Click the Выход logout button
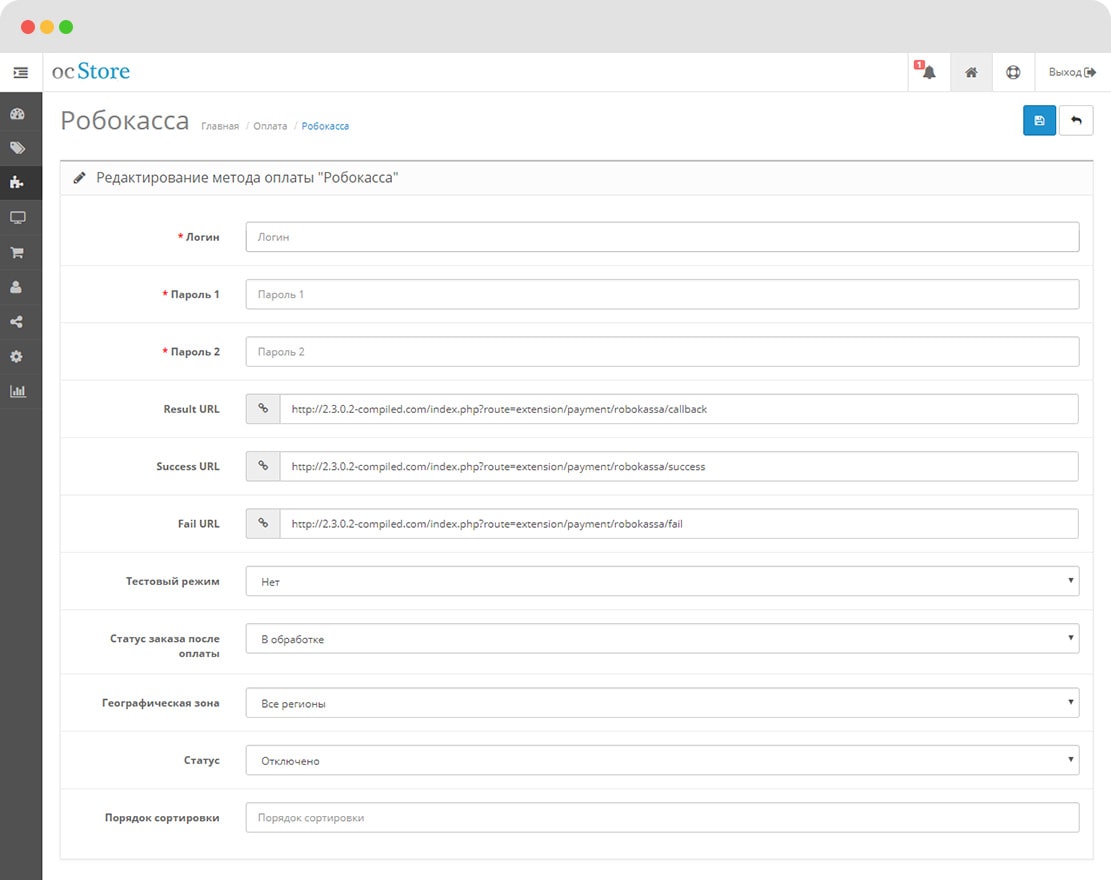The width and height of the screenshot is (1111, 880). (x=1072, y=72)
